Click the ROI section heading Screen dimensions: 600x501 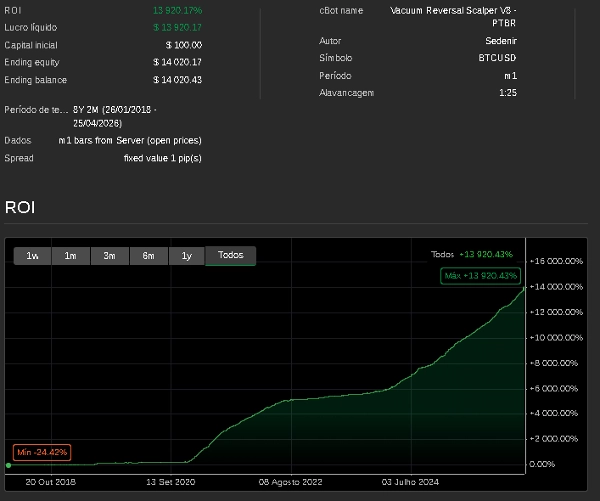[x=20, y=207]
